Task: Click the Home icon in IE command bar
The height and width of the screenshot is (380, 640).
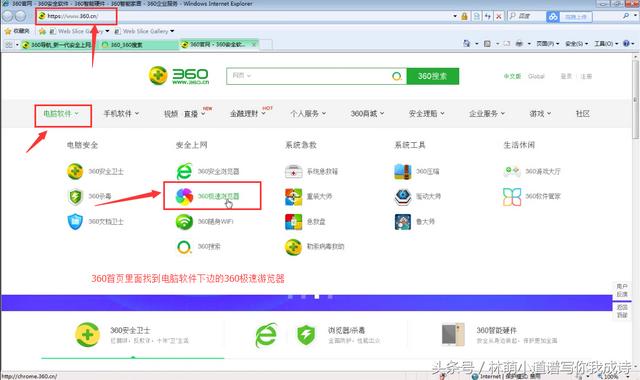Action: (x=467, y=43)
